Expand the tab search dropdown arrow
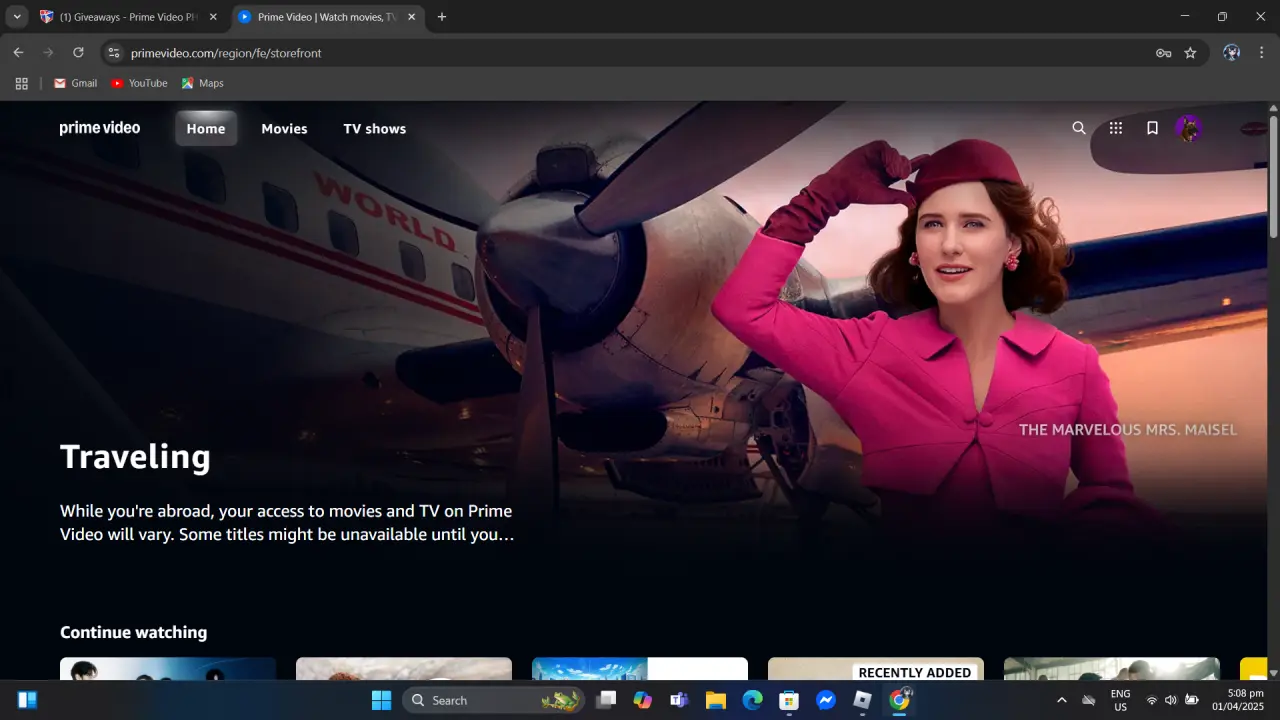 (16, 17)
